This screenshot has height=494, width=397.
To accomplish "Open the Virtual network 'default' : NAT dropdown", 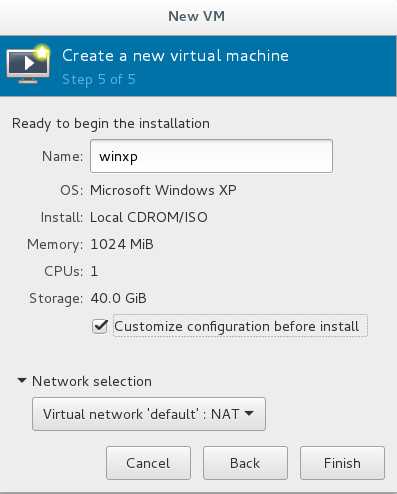I will [x=149, y=414].
